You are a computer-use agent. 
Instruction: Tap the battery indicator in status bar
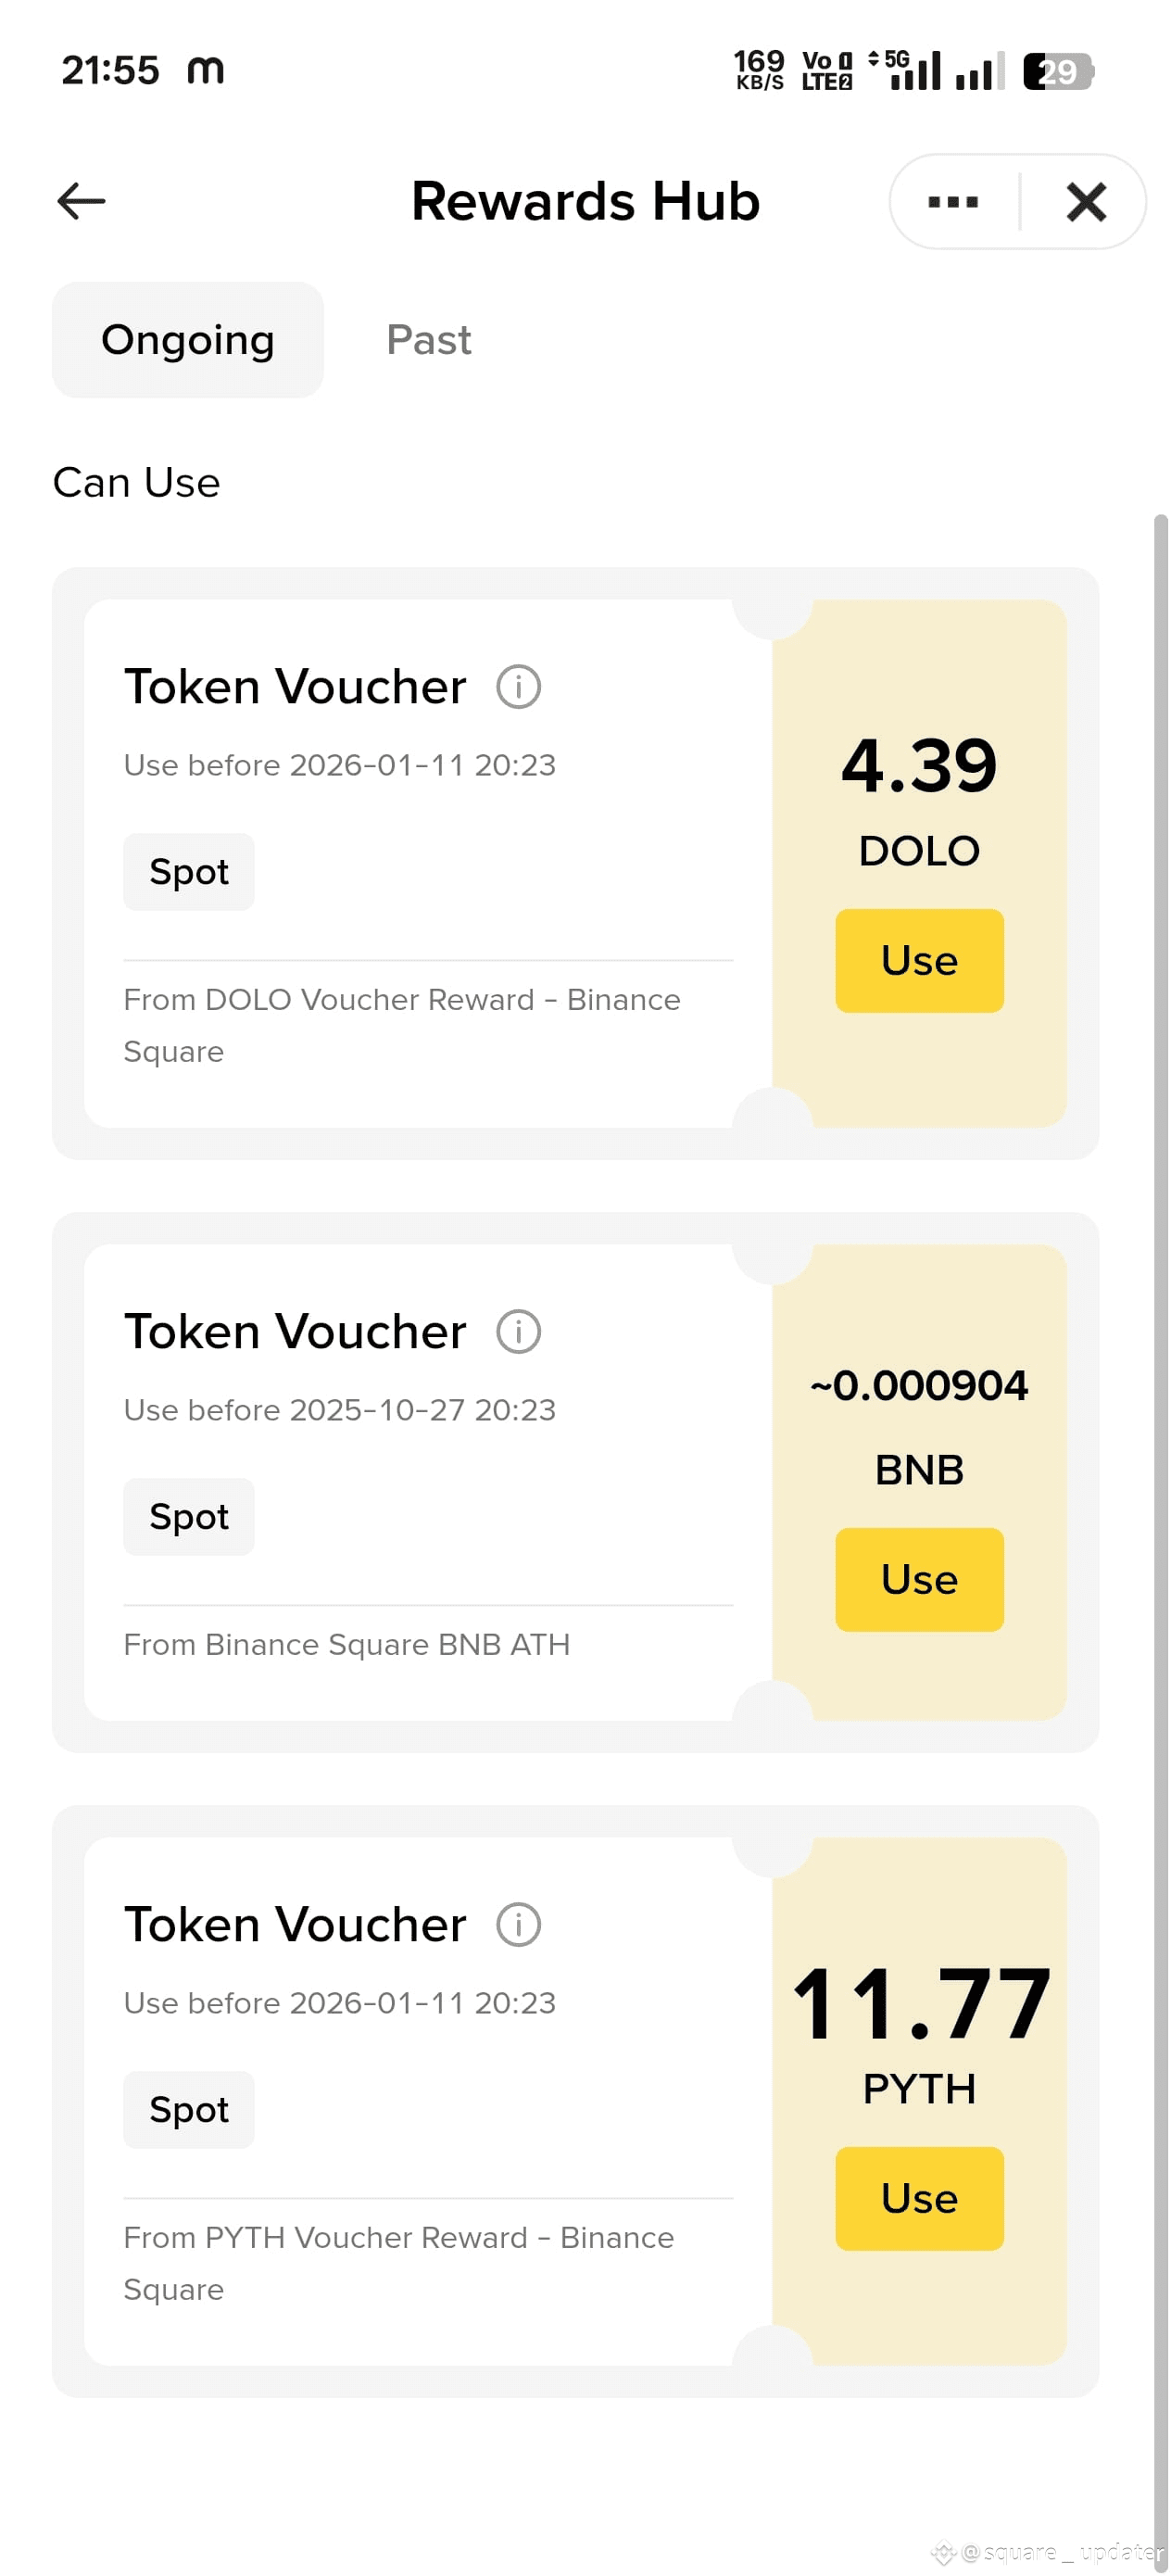click(x=1058, y=72)
